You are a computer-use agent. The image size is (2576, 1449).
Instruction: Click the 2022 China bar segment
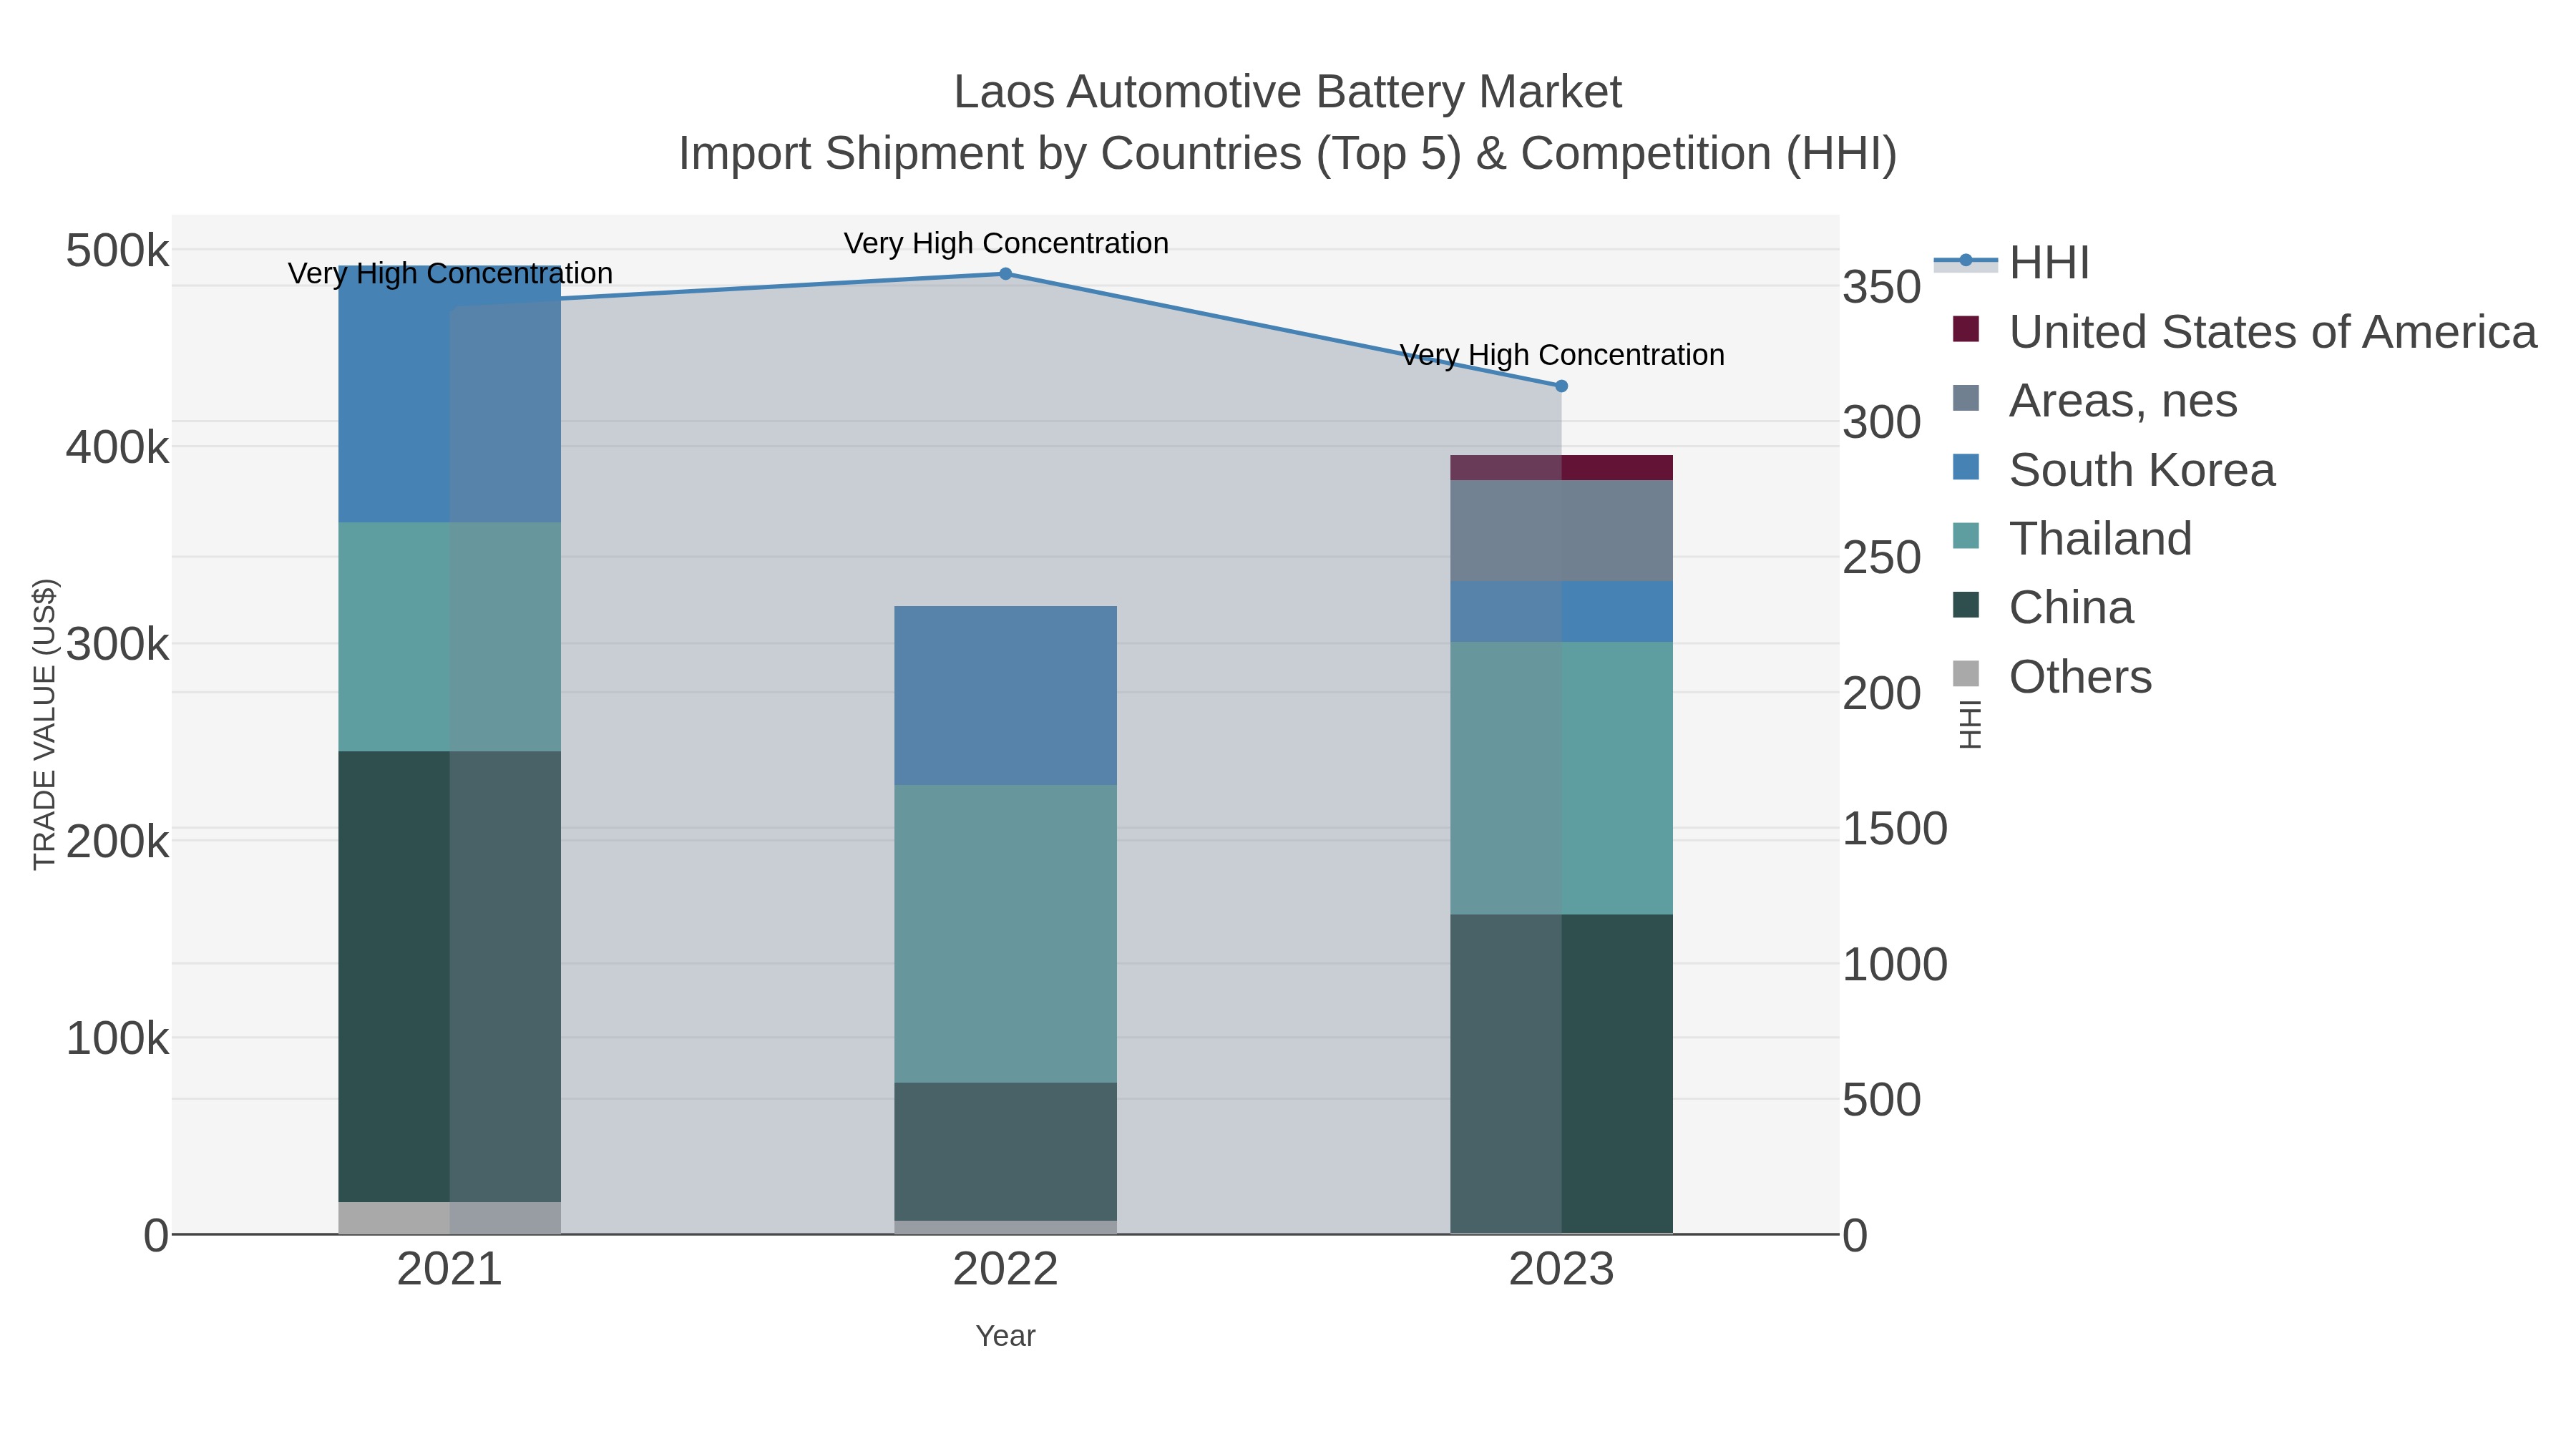(x=1005, y=1152)
